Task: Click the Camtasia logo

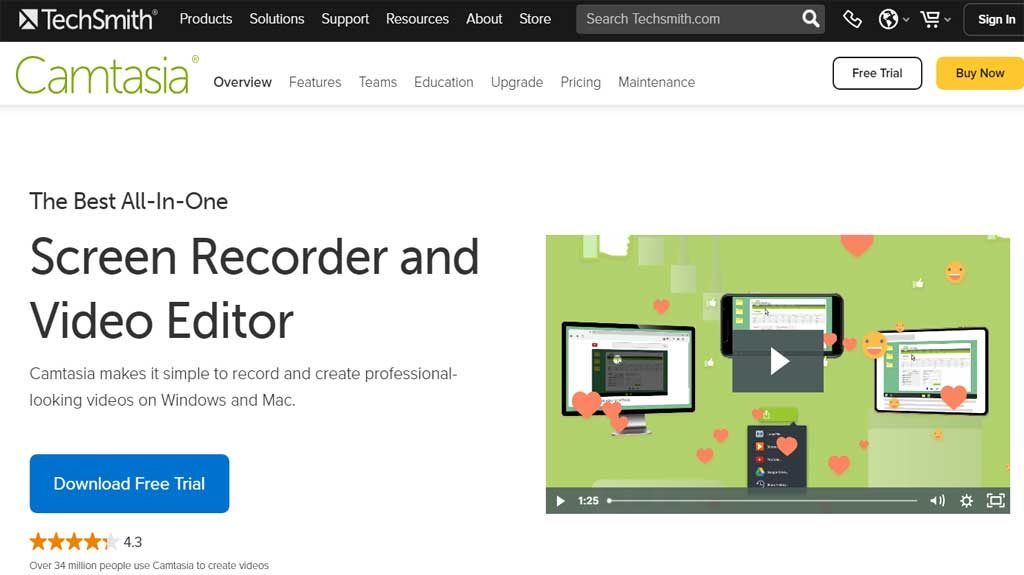Action: (102, 76)
